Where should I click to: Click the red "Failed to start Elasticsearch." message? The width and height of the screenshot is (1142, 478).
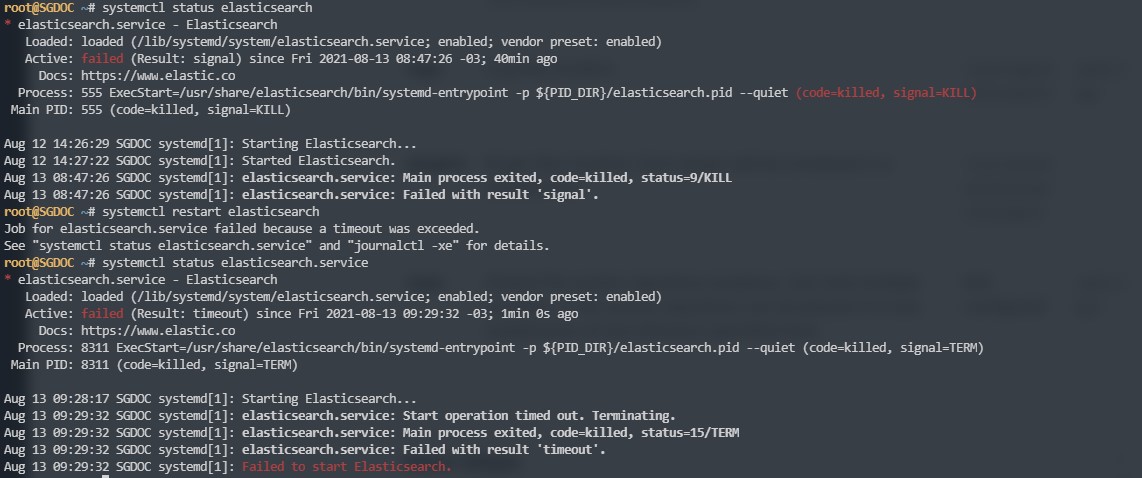pos(346,467)
